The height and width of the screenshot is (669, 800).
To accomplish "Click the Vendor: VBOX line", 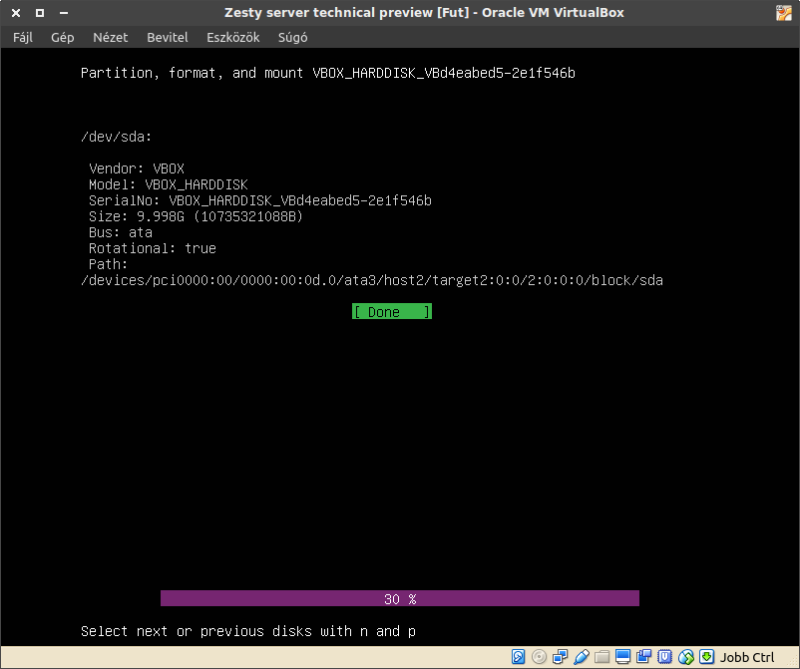I will pyautogui.click(x=137, y=168).
